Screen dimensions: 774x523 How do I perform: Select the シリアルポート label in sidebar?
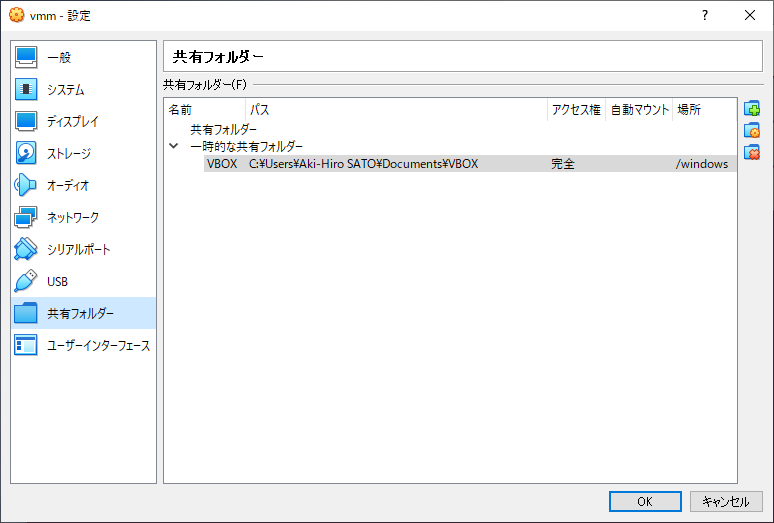coord(78,250)
